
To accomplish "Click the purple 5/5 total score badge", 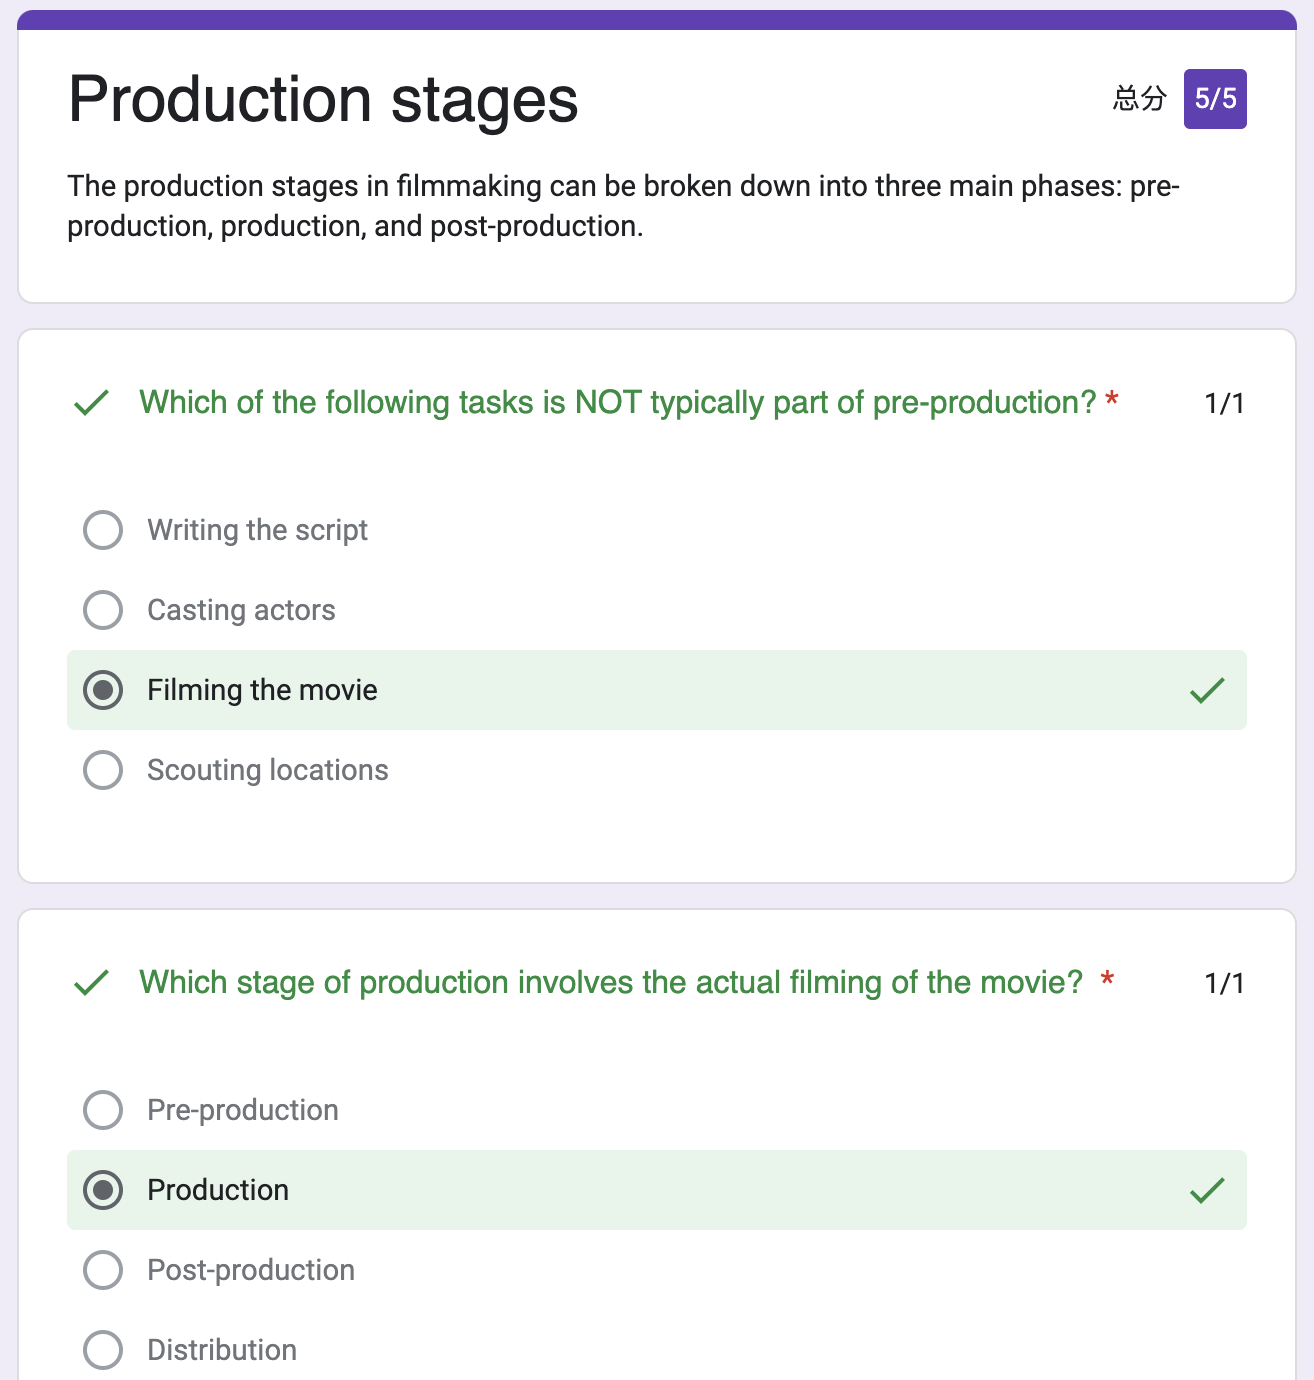I will pos(1215,99).
